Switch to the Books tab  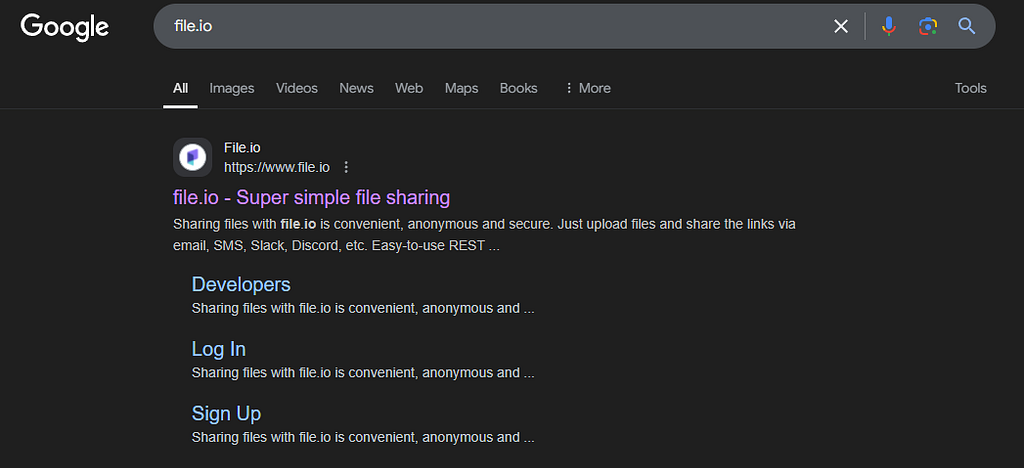coord(519,88)
